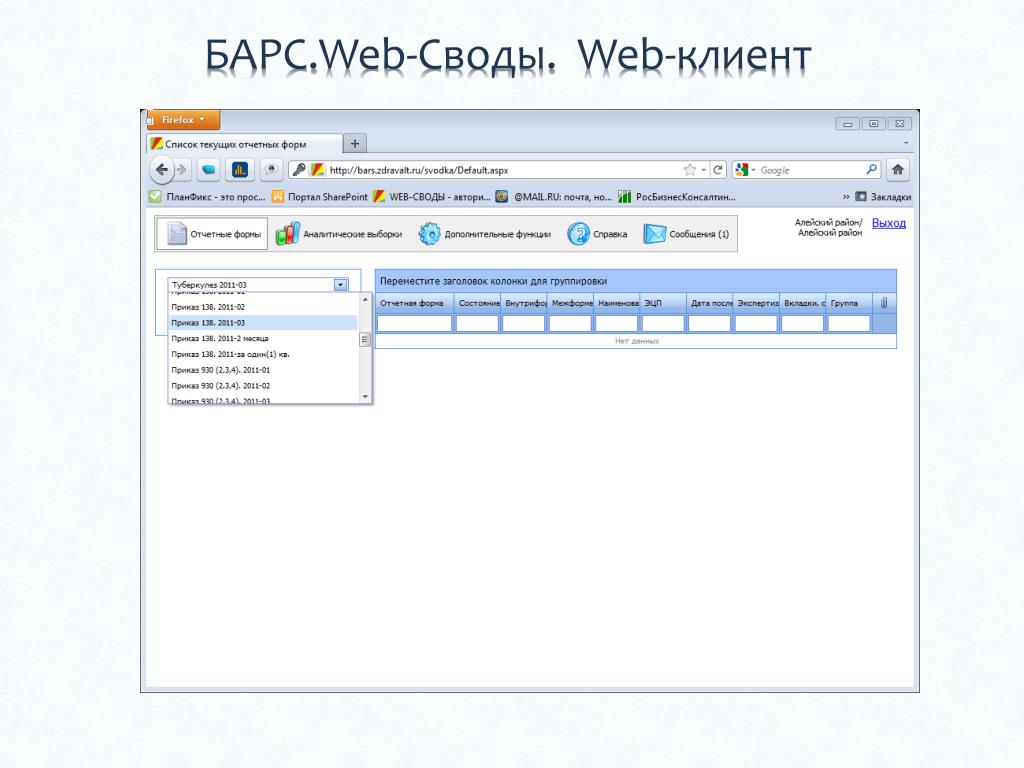Open a new browser tab with plus button
Screen dimensions: 1024x768
(x=355, y=144)
